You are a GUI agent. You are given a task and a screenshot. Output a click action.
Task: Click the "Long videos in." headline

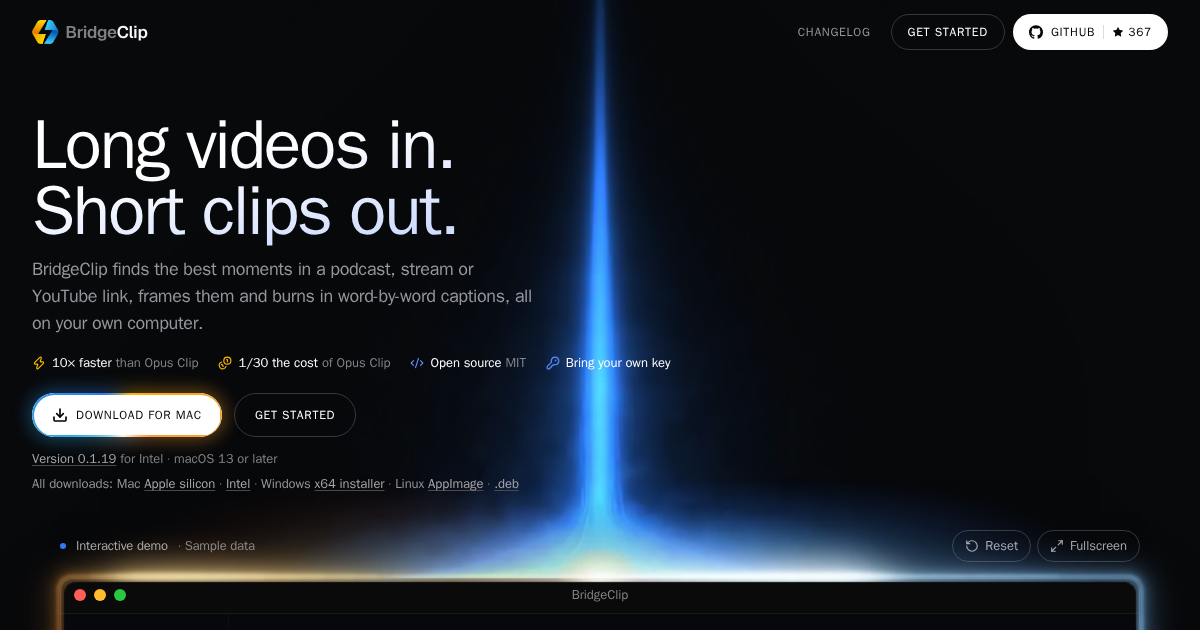[244, 146]
